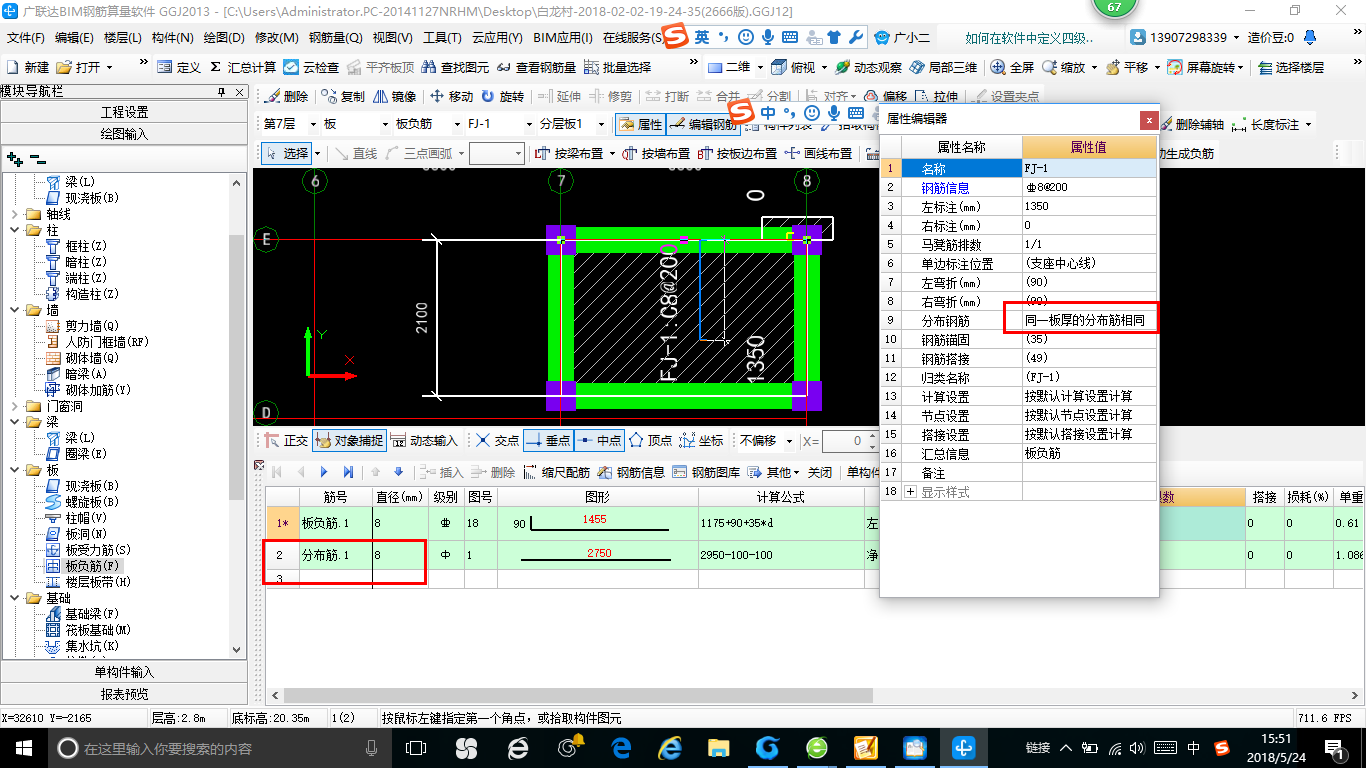Toggle 顶点 vertex snap
Screen dimensions: 1366x768
(x=650, y=440)
